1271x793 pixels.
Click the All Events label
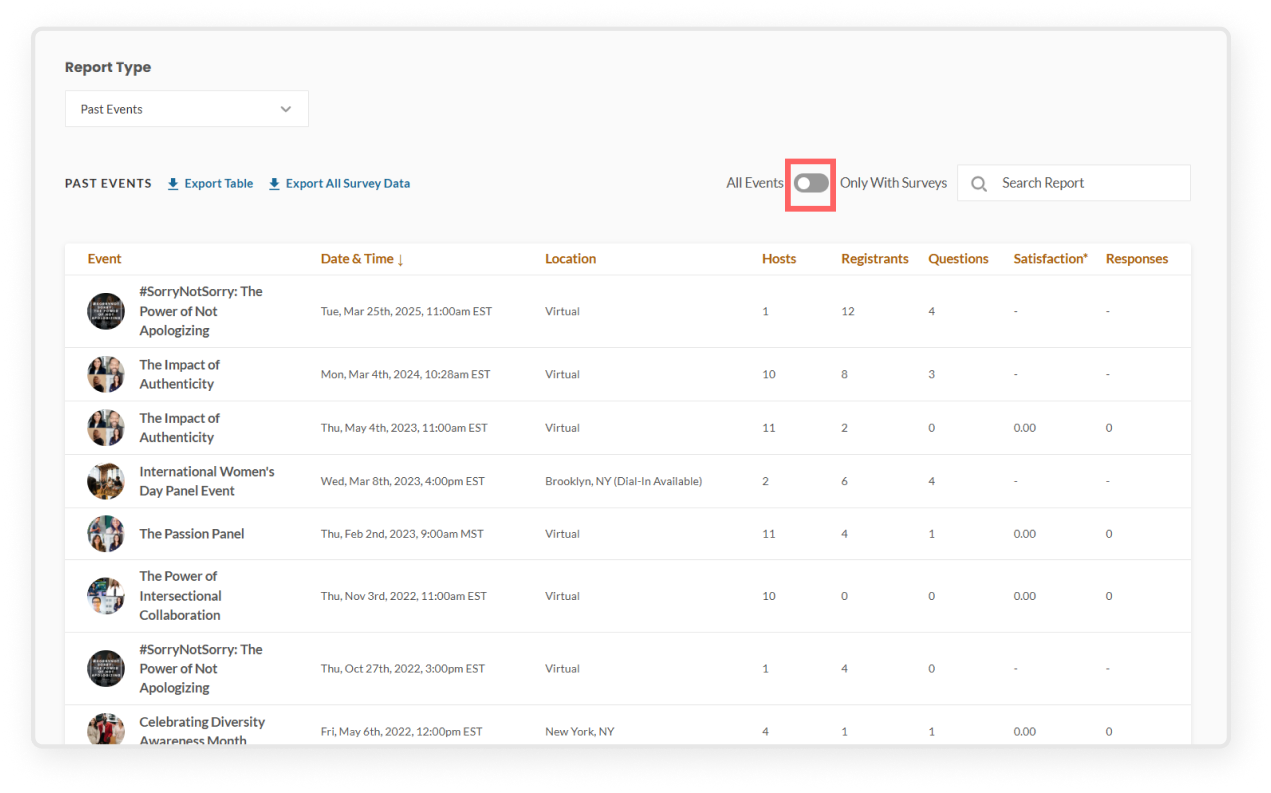tap(755, 183)
